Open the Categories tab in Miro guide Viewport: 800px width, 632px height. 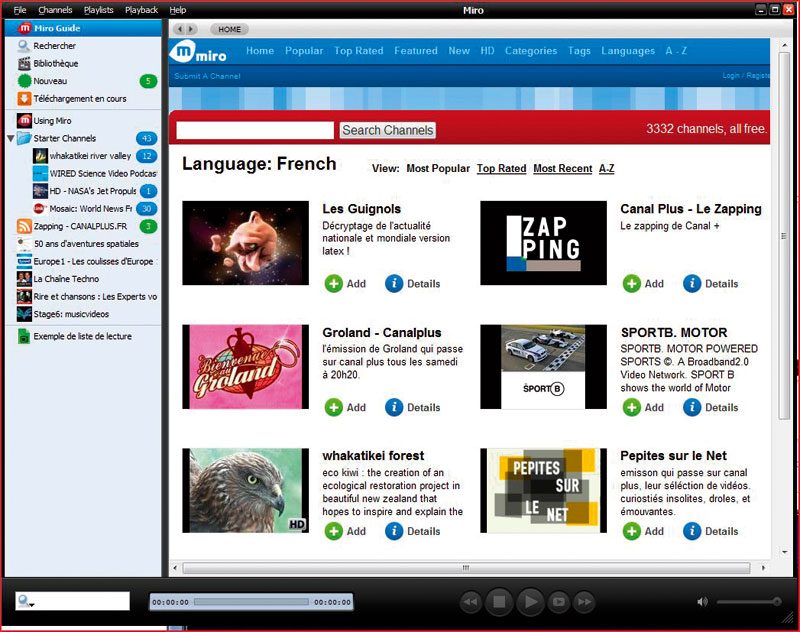pos(531,50)
